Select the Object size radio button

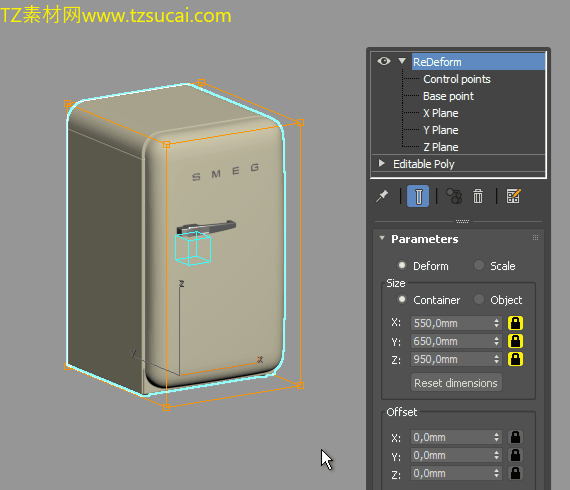(479, 300)
